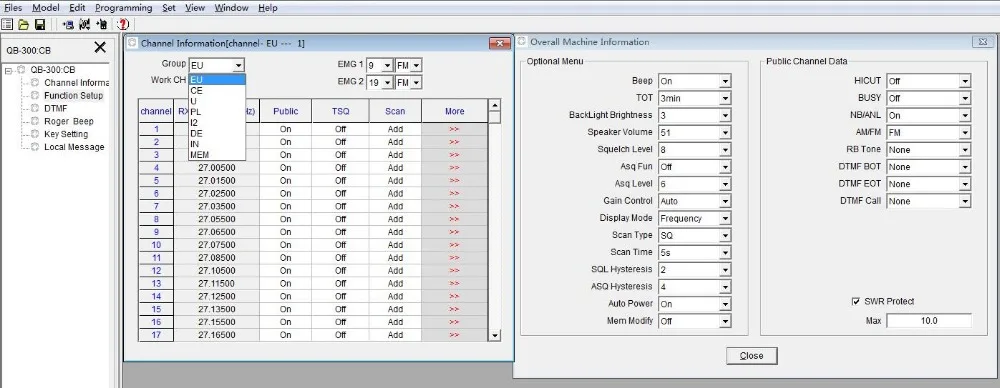
Task: Open the Squelch Level dropdown
Action: 724,150
